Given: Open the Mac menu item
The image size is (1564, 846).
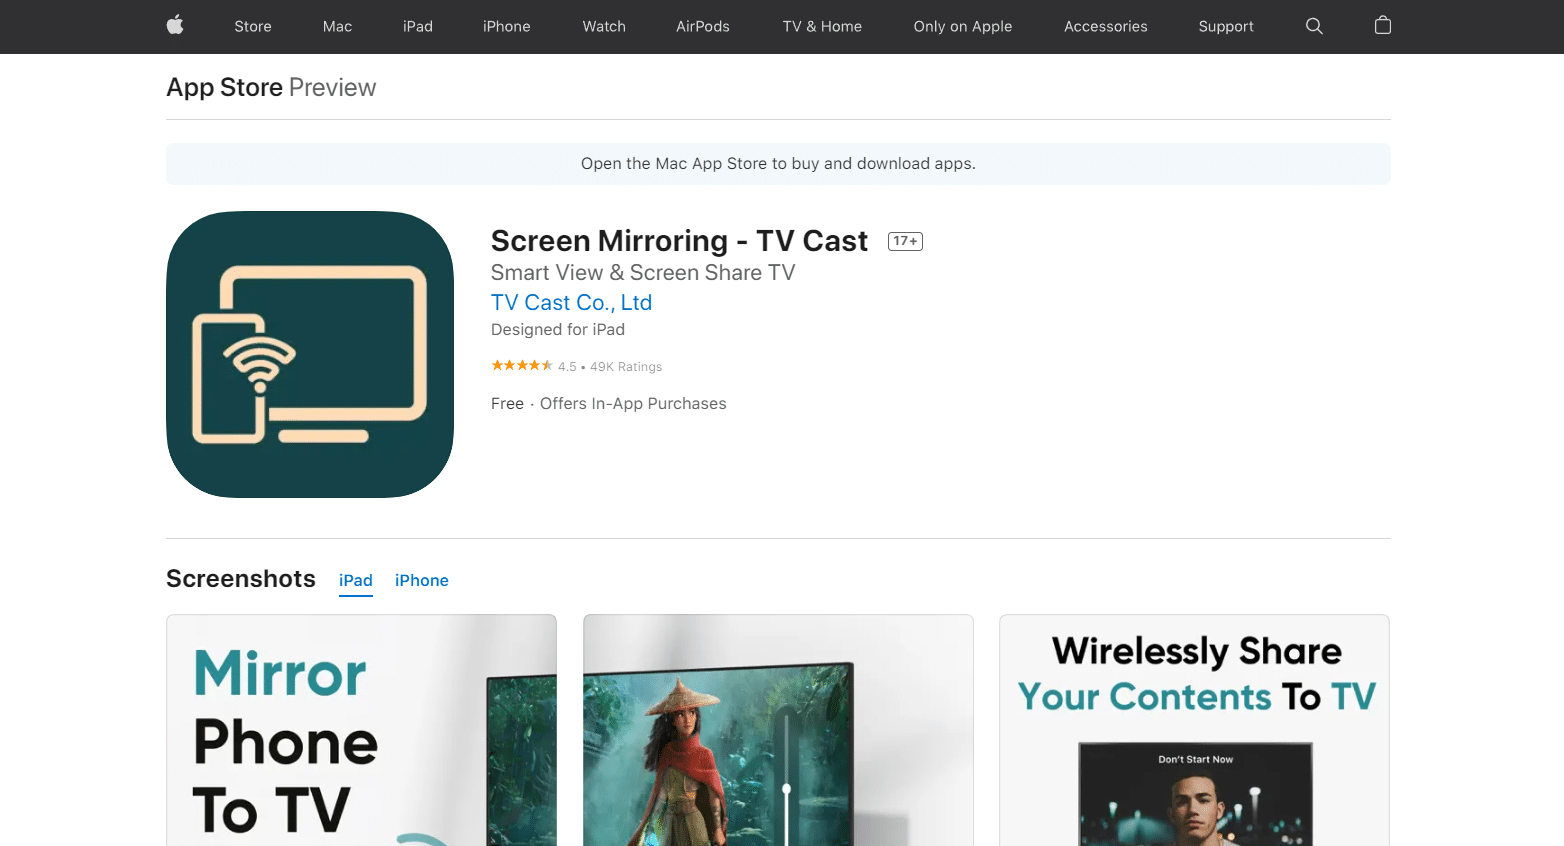Looking at the screenshot, I should 337,26.
